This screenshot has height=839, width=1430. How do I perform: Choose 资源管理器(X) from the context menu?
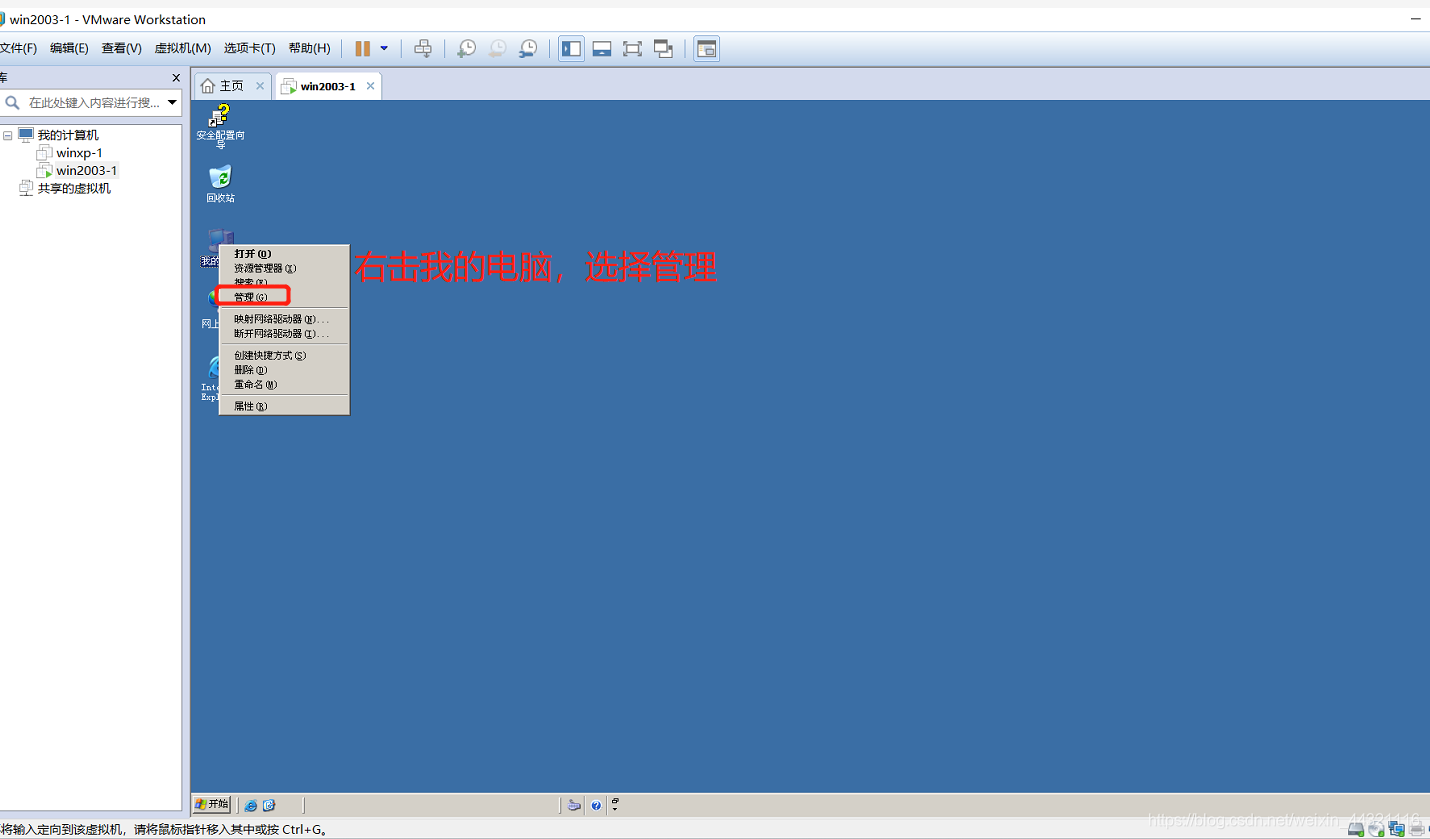pos(284,268)
